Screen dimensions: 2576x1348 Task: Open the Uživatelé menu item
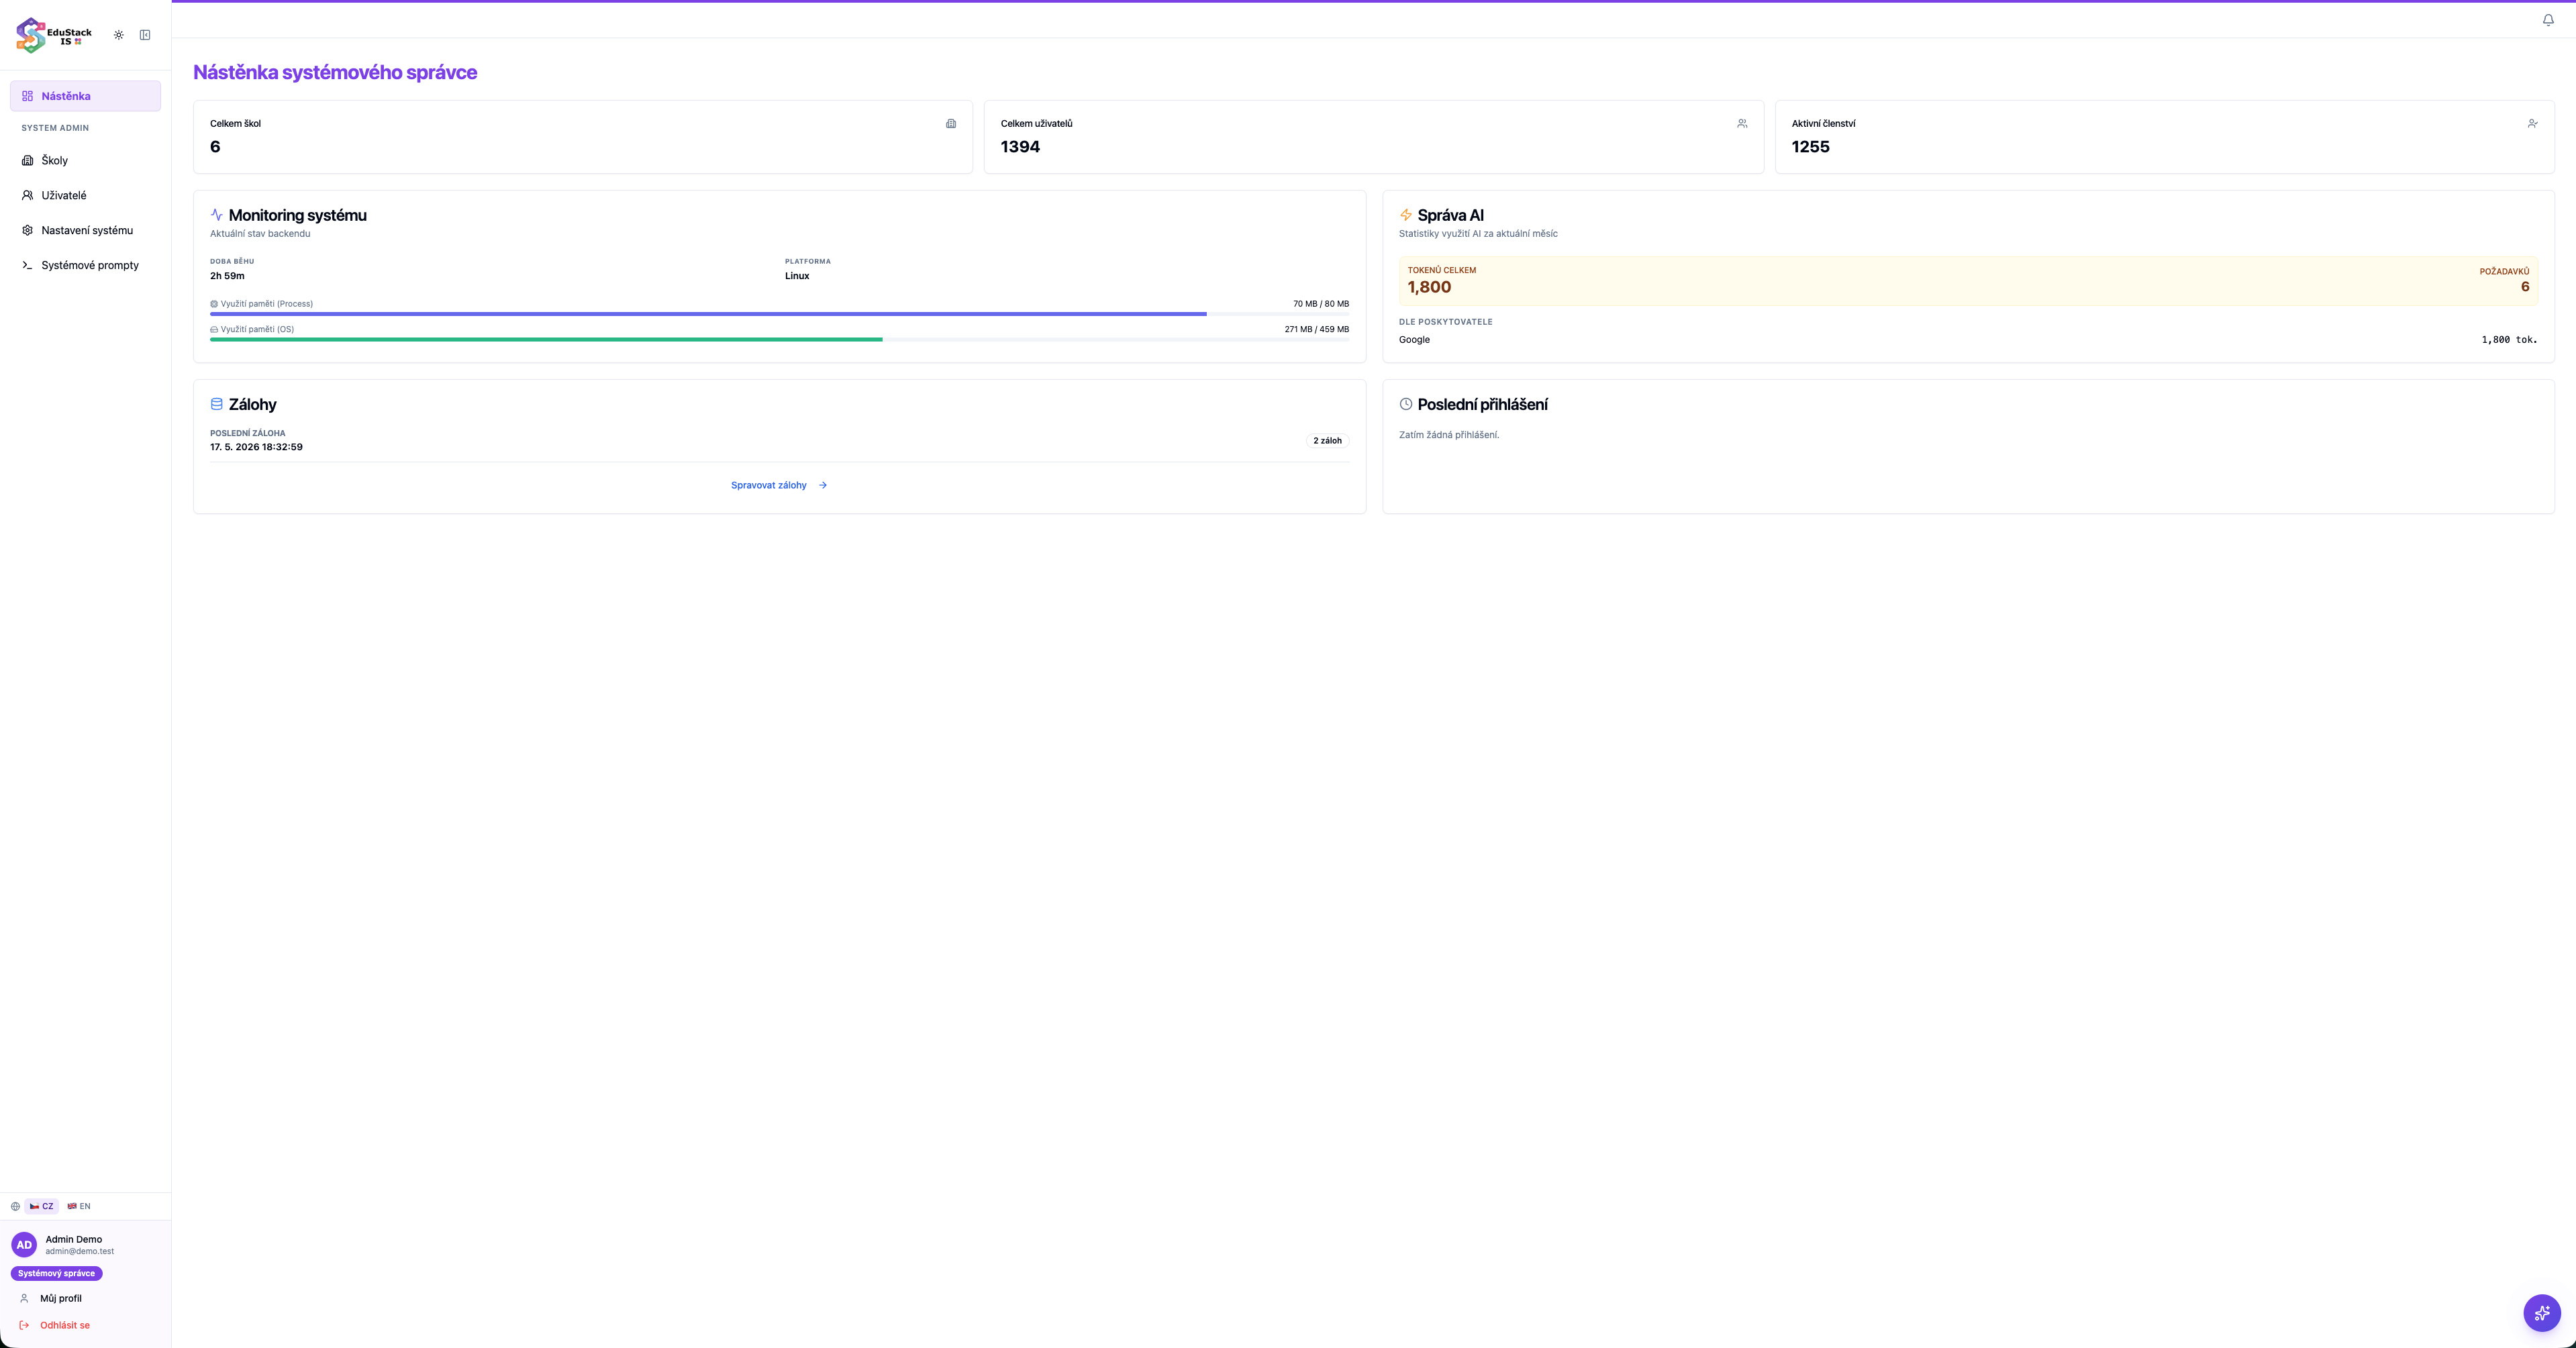pos(85,195)
